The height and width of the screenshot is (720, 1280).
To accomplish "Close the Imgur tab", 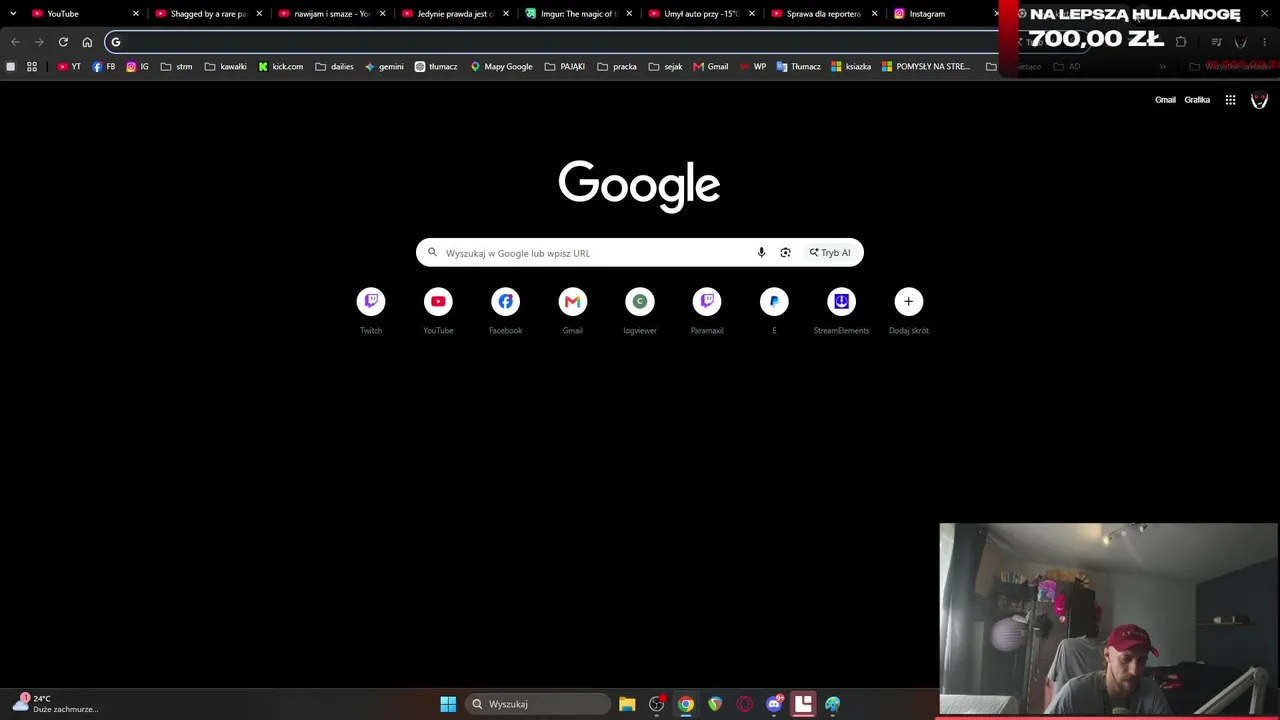I will (629, 14).
